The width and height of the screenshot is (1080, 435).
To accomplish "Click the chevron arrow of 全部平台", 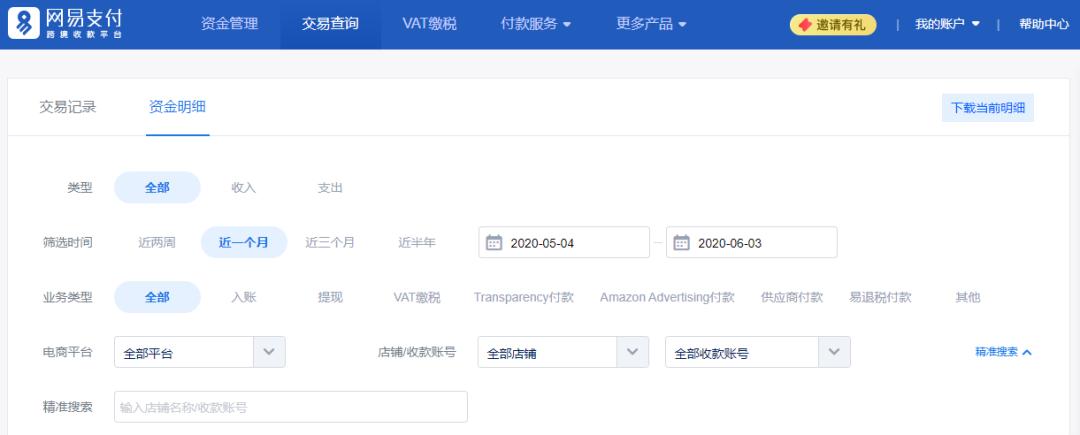I will (x=269, y=352).
